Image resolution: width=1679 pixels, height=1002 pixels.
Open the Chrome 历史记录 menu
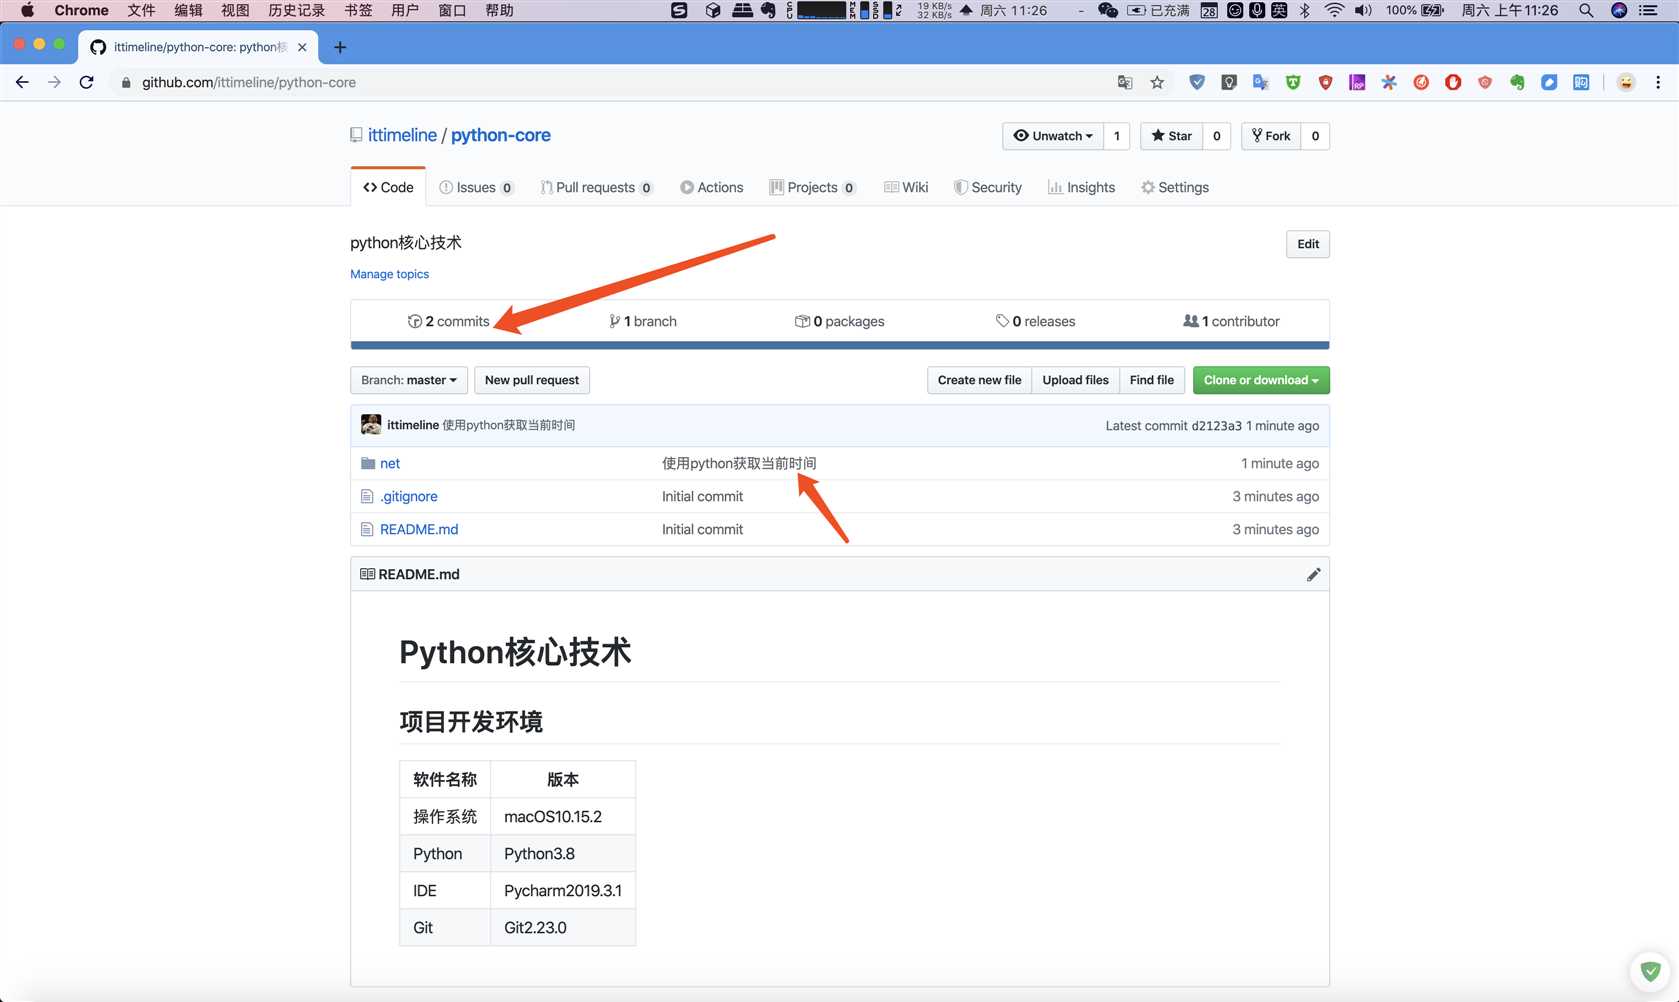click(x=296, y=10)
